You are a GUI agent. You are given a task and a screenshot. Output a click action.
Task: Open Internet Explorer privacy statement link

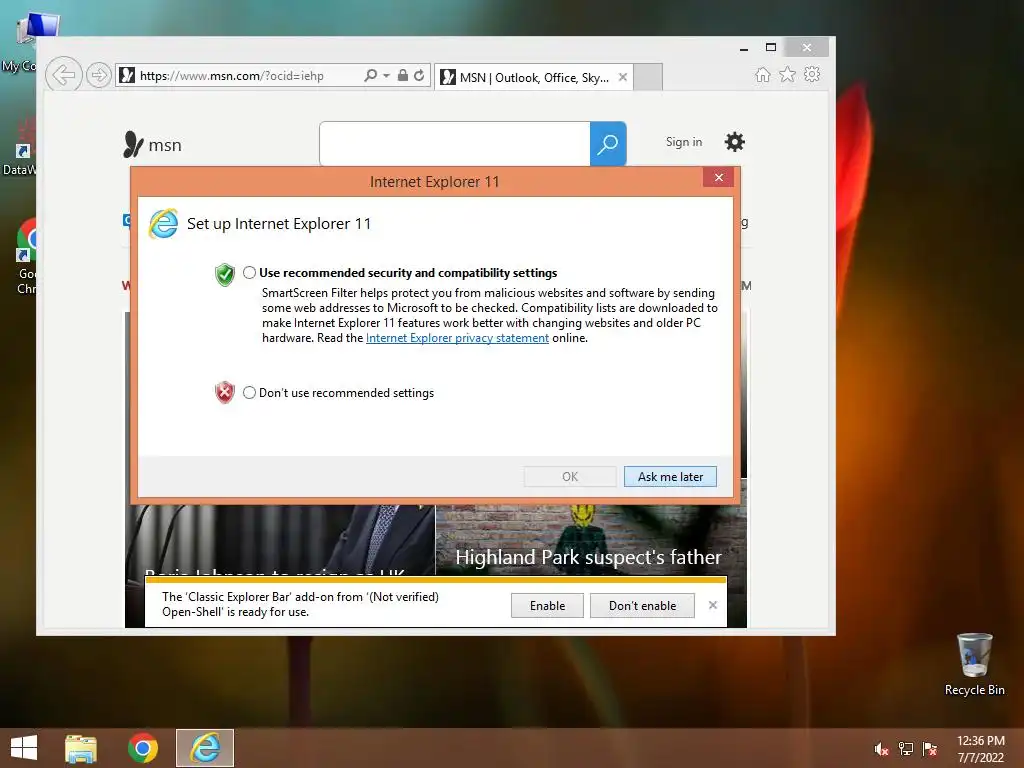click(x=457, y=338)
